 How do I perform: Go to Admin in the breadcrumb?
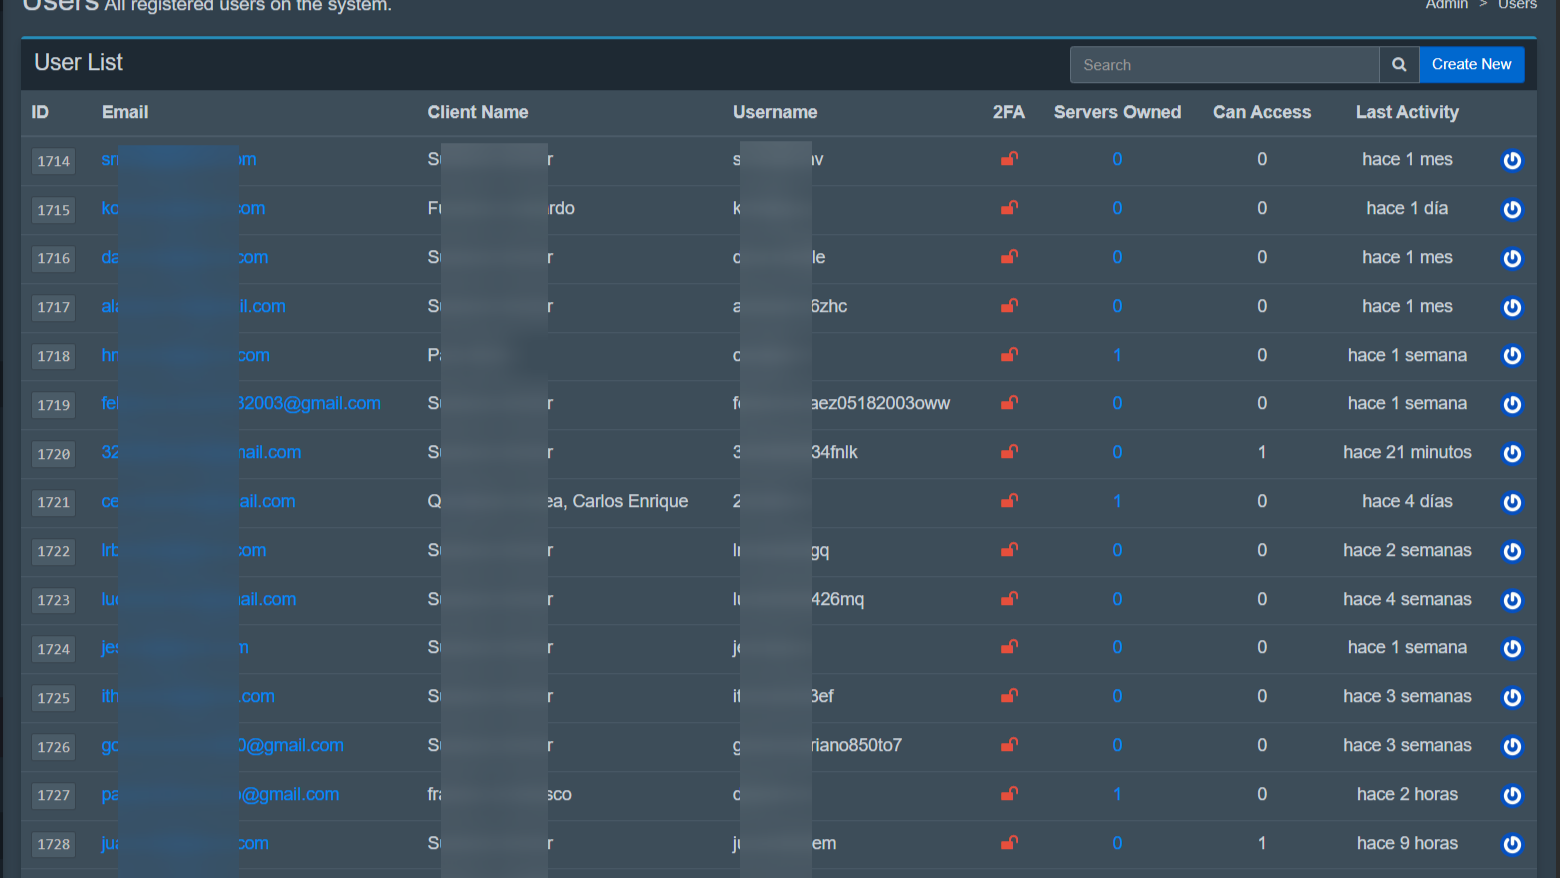click(x=1446, y=5)
